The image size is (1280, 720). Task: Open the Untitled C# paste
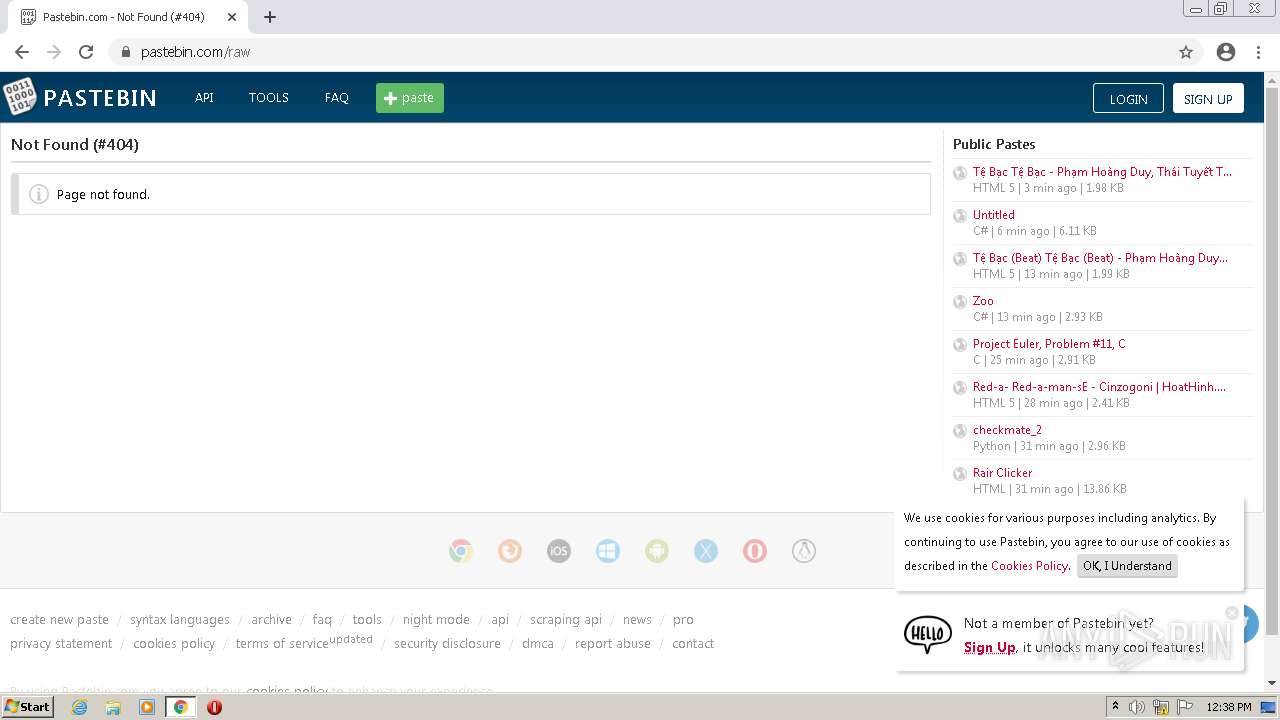(994, 215)
